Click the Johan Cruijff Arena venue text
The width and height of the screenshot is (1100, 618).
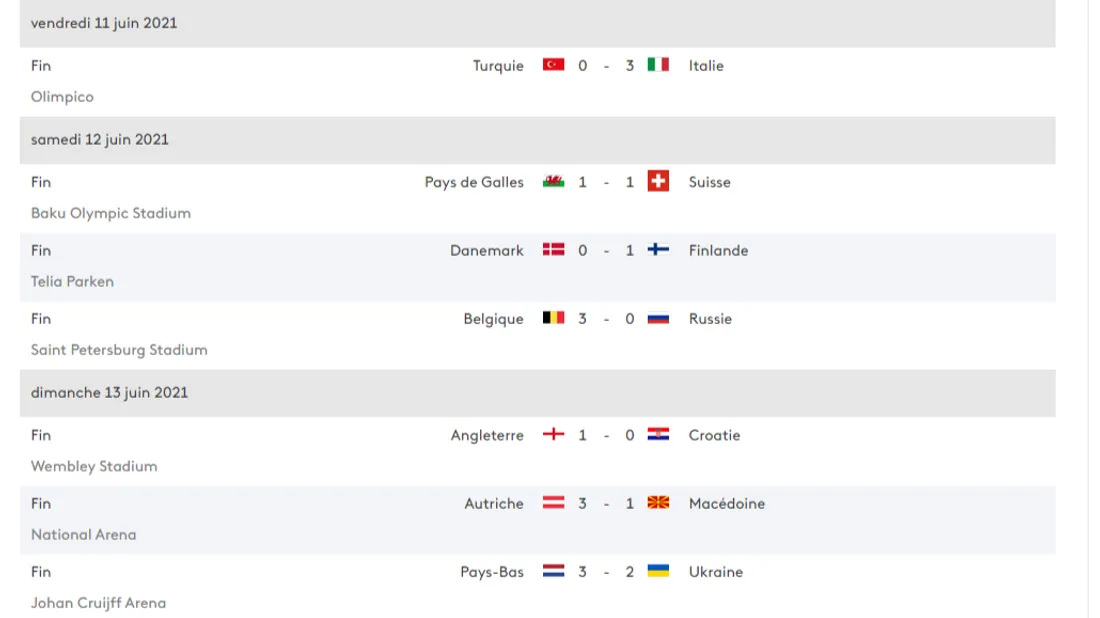point(98,603)
